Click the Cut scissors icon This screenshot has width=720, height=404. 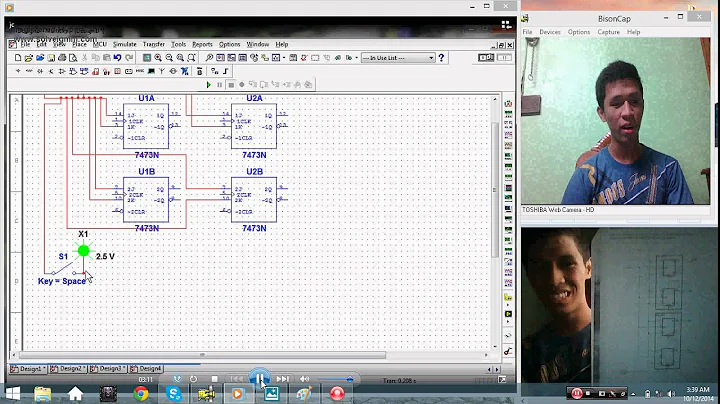84,58
